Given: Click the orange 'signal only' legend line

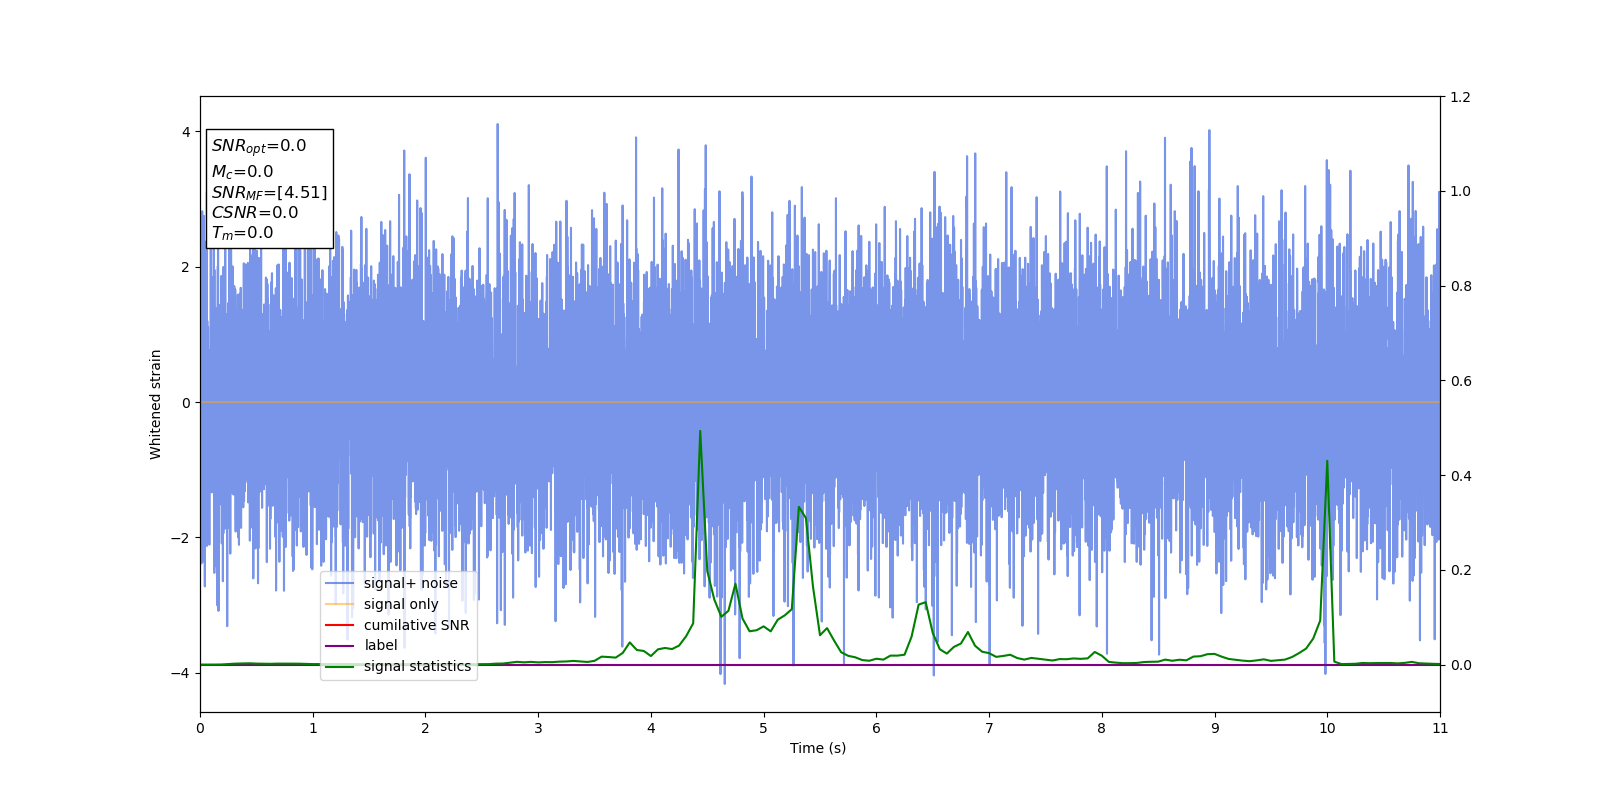Looking at the screenshot, I should 340,604.
